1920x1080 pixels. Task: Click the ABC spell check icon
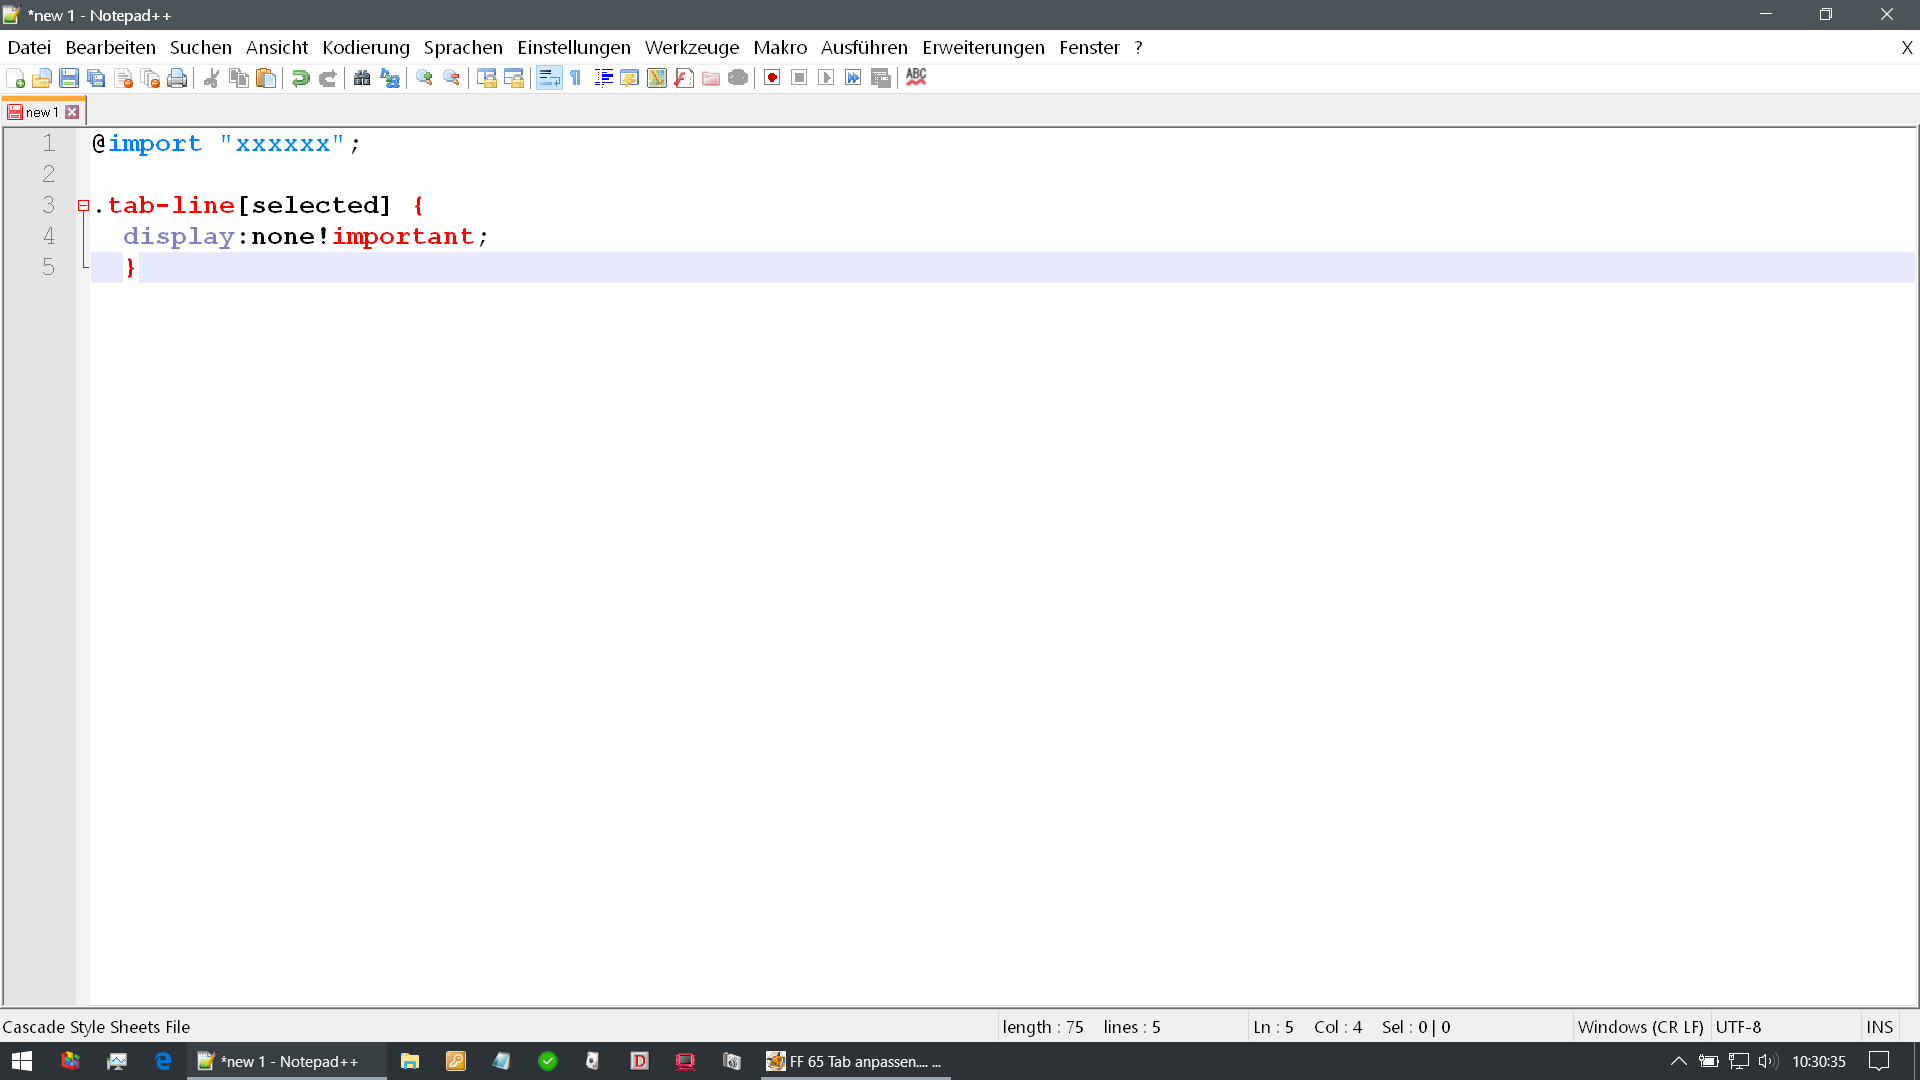pyautogui.click(x=916, y=78)
